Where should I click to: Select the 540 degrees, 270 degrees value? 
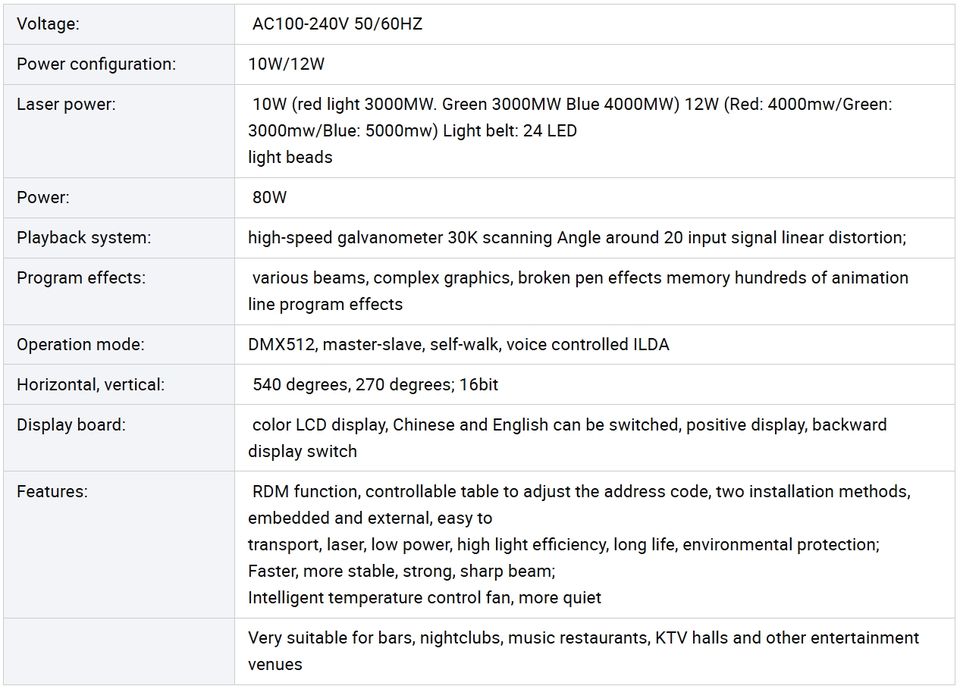375,385
